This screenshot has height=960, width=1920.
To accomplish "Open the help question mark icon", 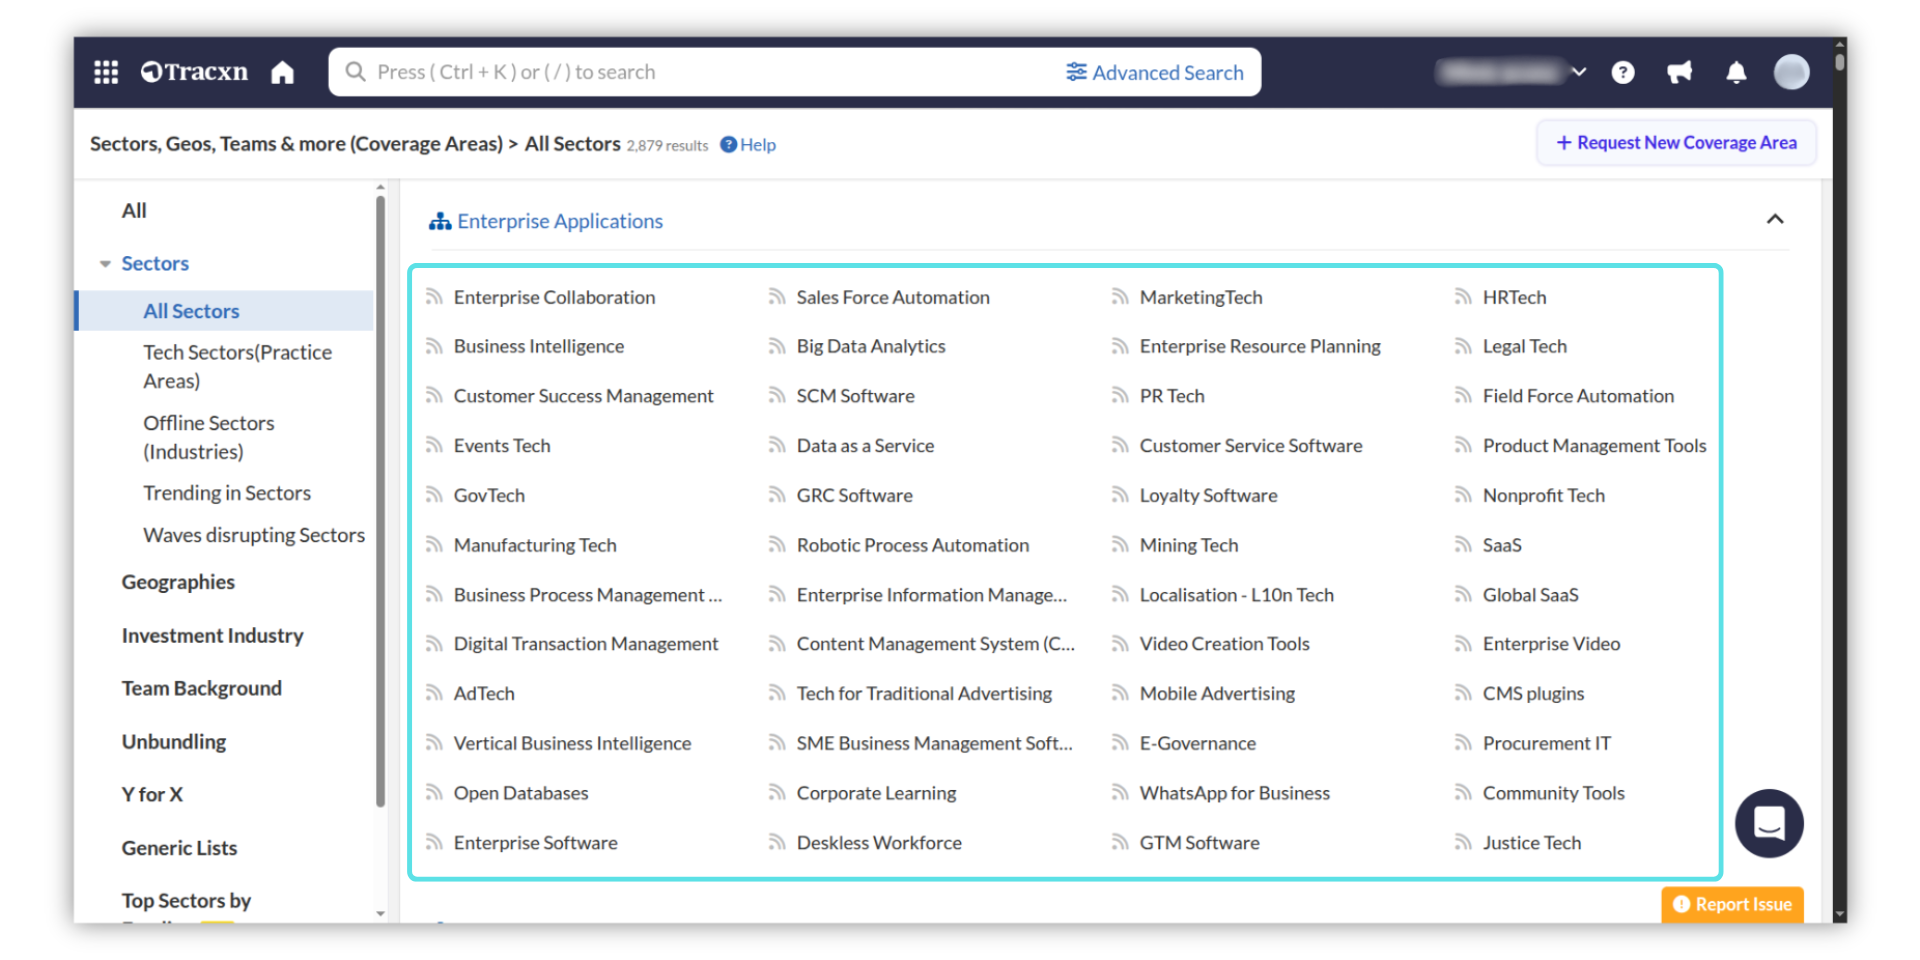I will [1623, 72].
